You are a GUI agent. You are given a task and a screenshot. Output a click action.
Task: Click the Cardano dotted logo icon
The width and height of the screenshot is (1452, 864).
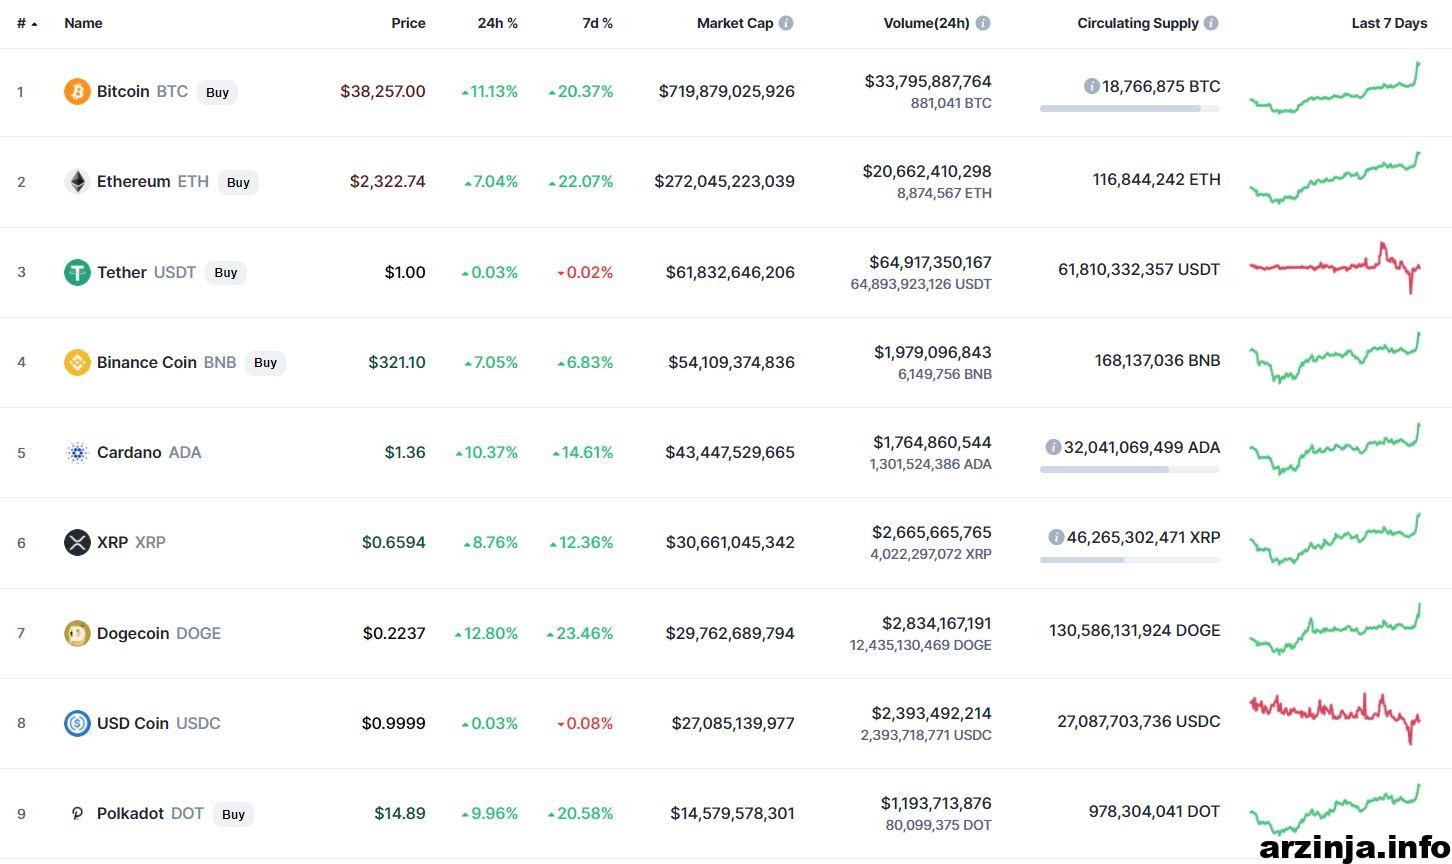point(77,453)
